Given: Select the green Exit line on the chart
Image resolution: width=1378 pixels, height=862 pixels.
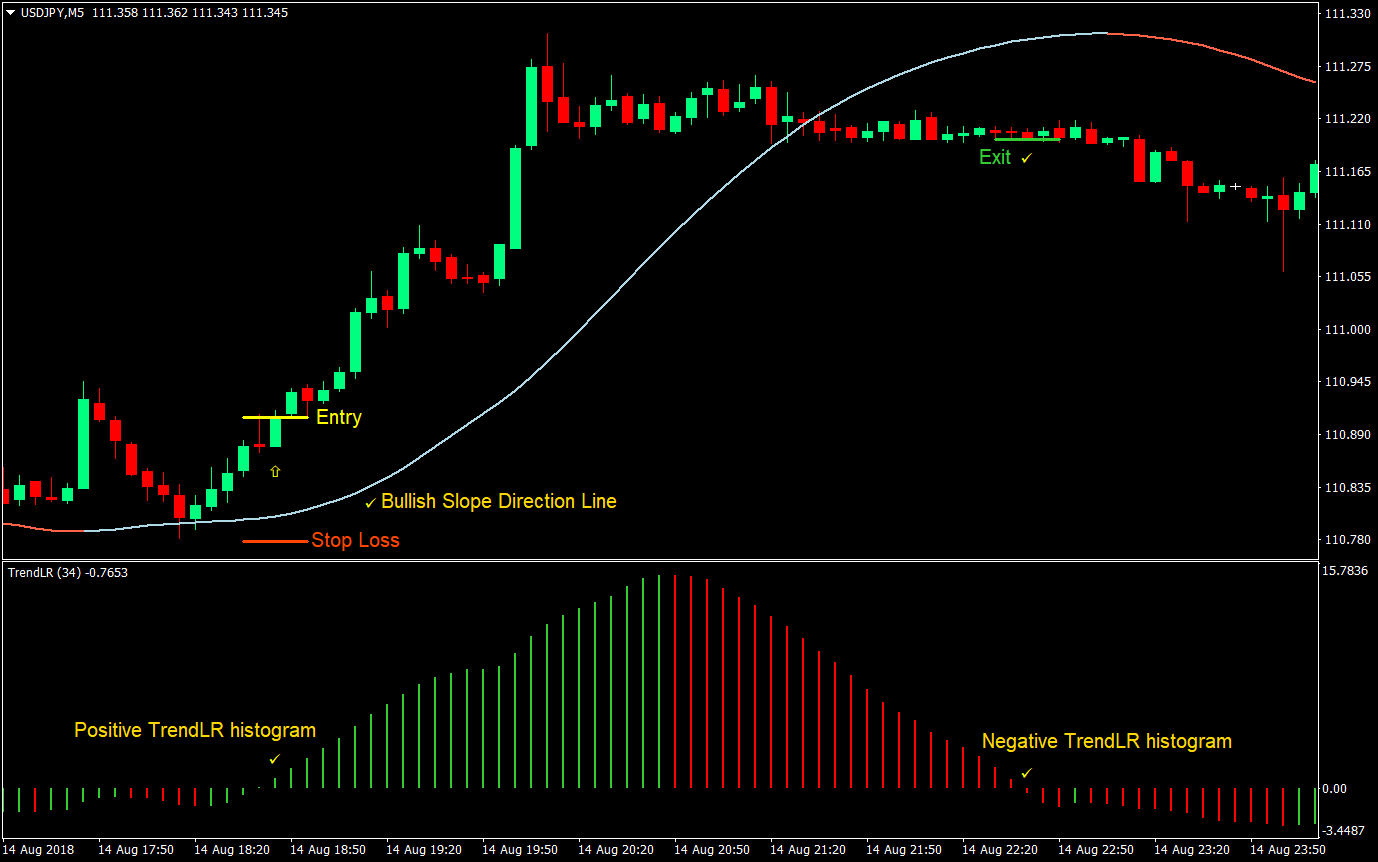Looking at the screenshot, I should 1026,140.
